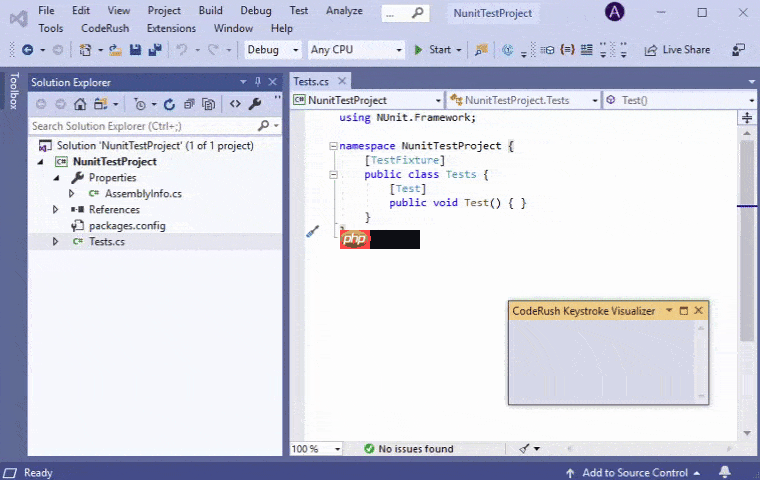The width and height of the screenshot is (760, 480).
Task: Expand the AssemblyInfo.cs node arrow
Action: click(71, 193)
